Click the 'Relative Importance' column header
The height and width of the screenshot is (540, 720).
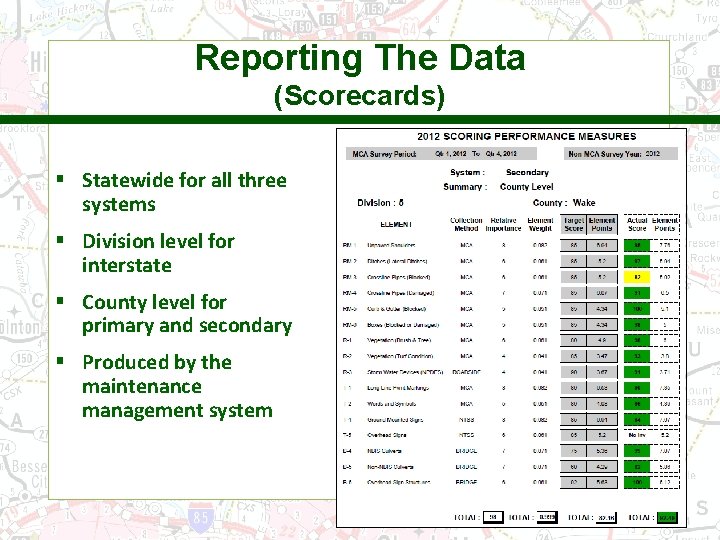[503, 225]
